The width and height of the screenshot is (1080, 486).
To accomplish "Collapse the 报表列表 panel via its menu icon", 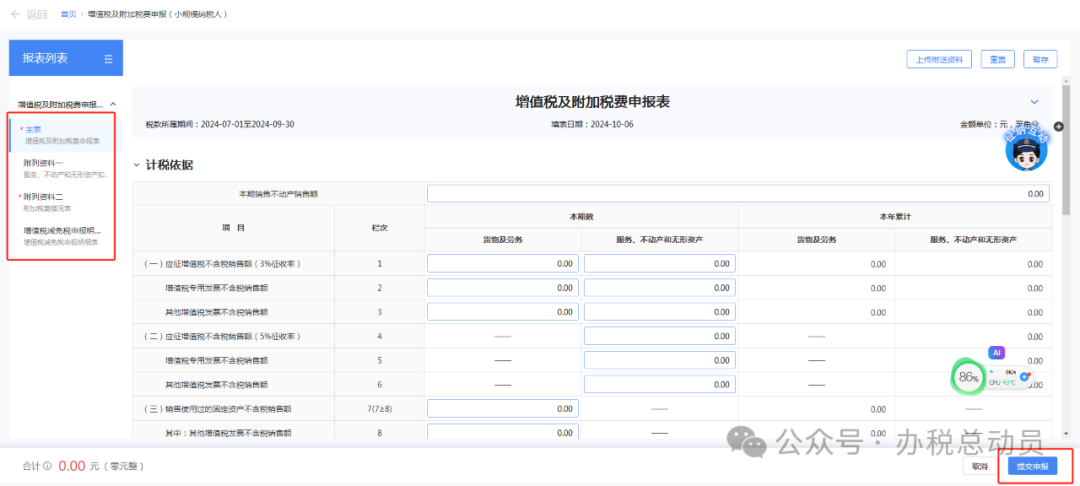I will click(108, 59).
